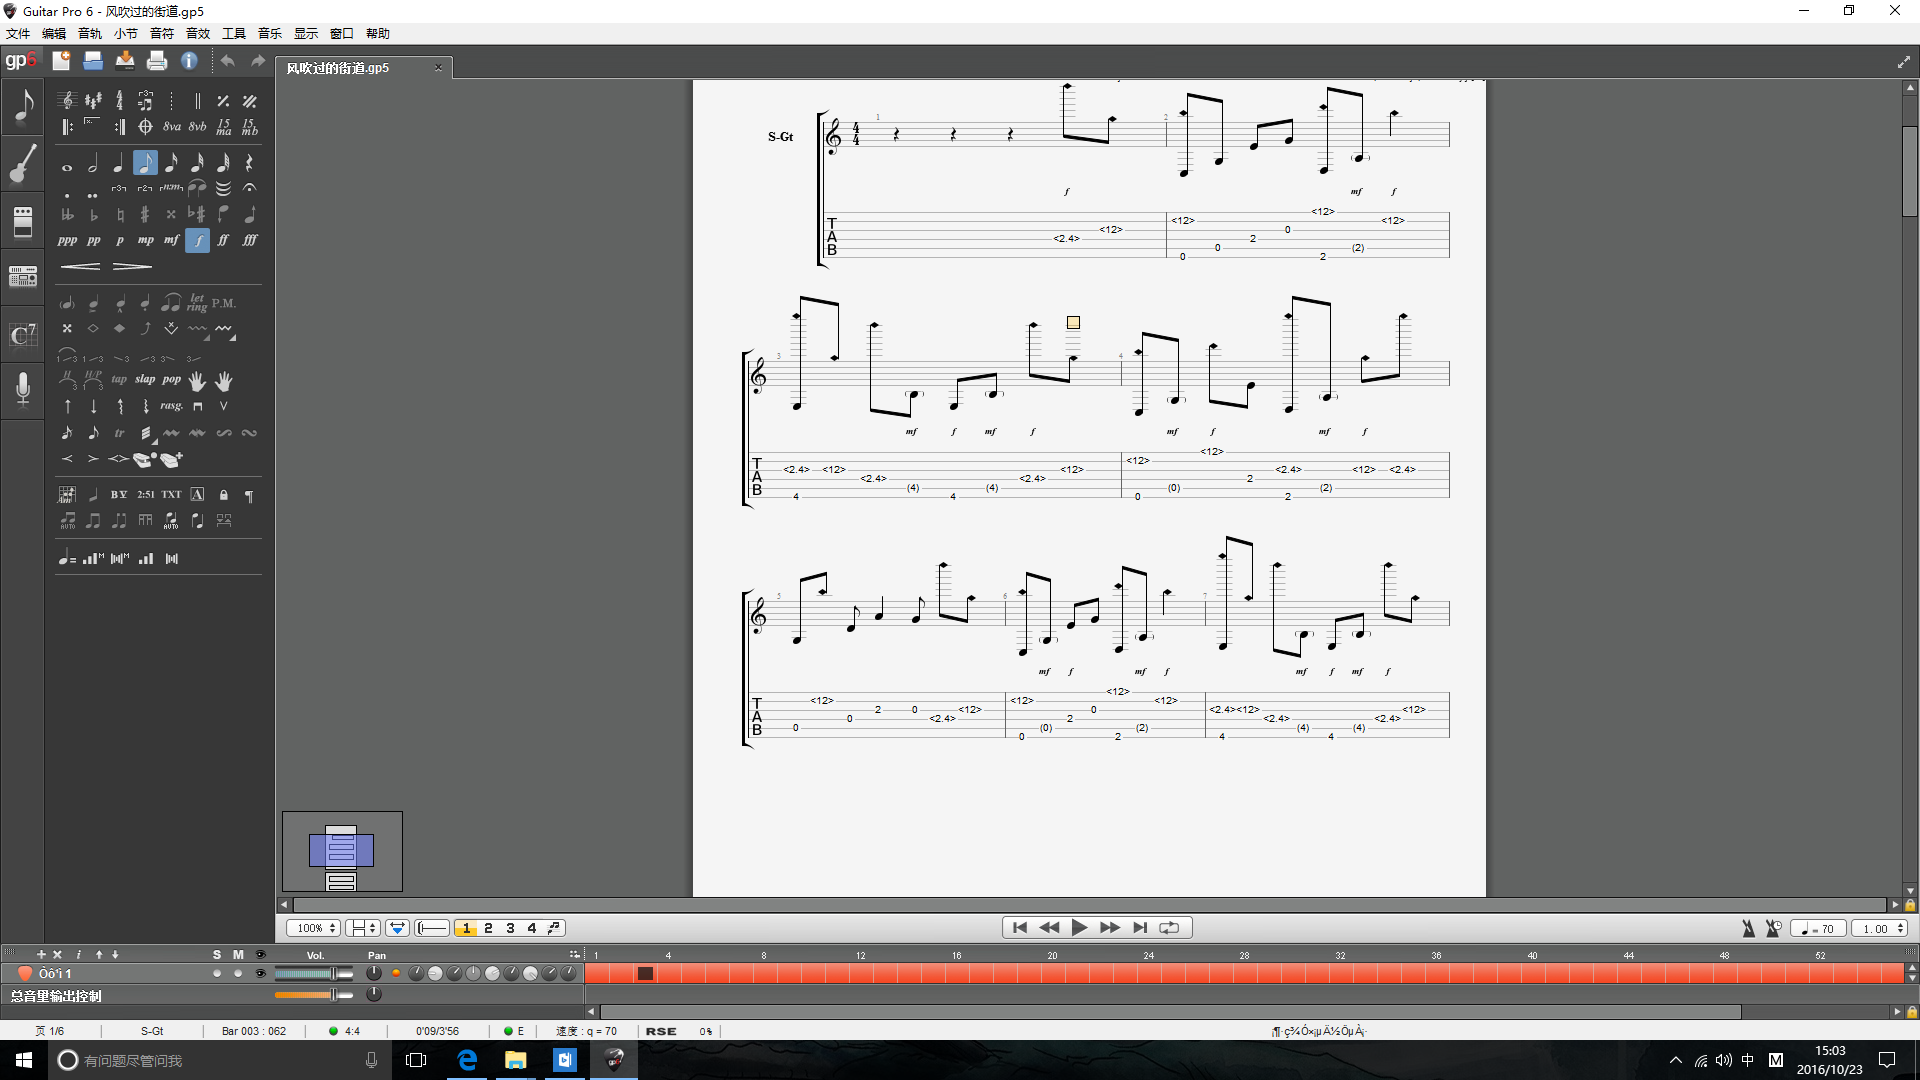Viewport: 1920px width, 1080px height.
Task: Toggle solo for track 1
Action: pos(217,974)
